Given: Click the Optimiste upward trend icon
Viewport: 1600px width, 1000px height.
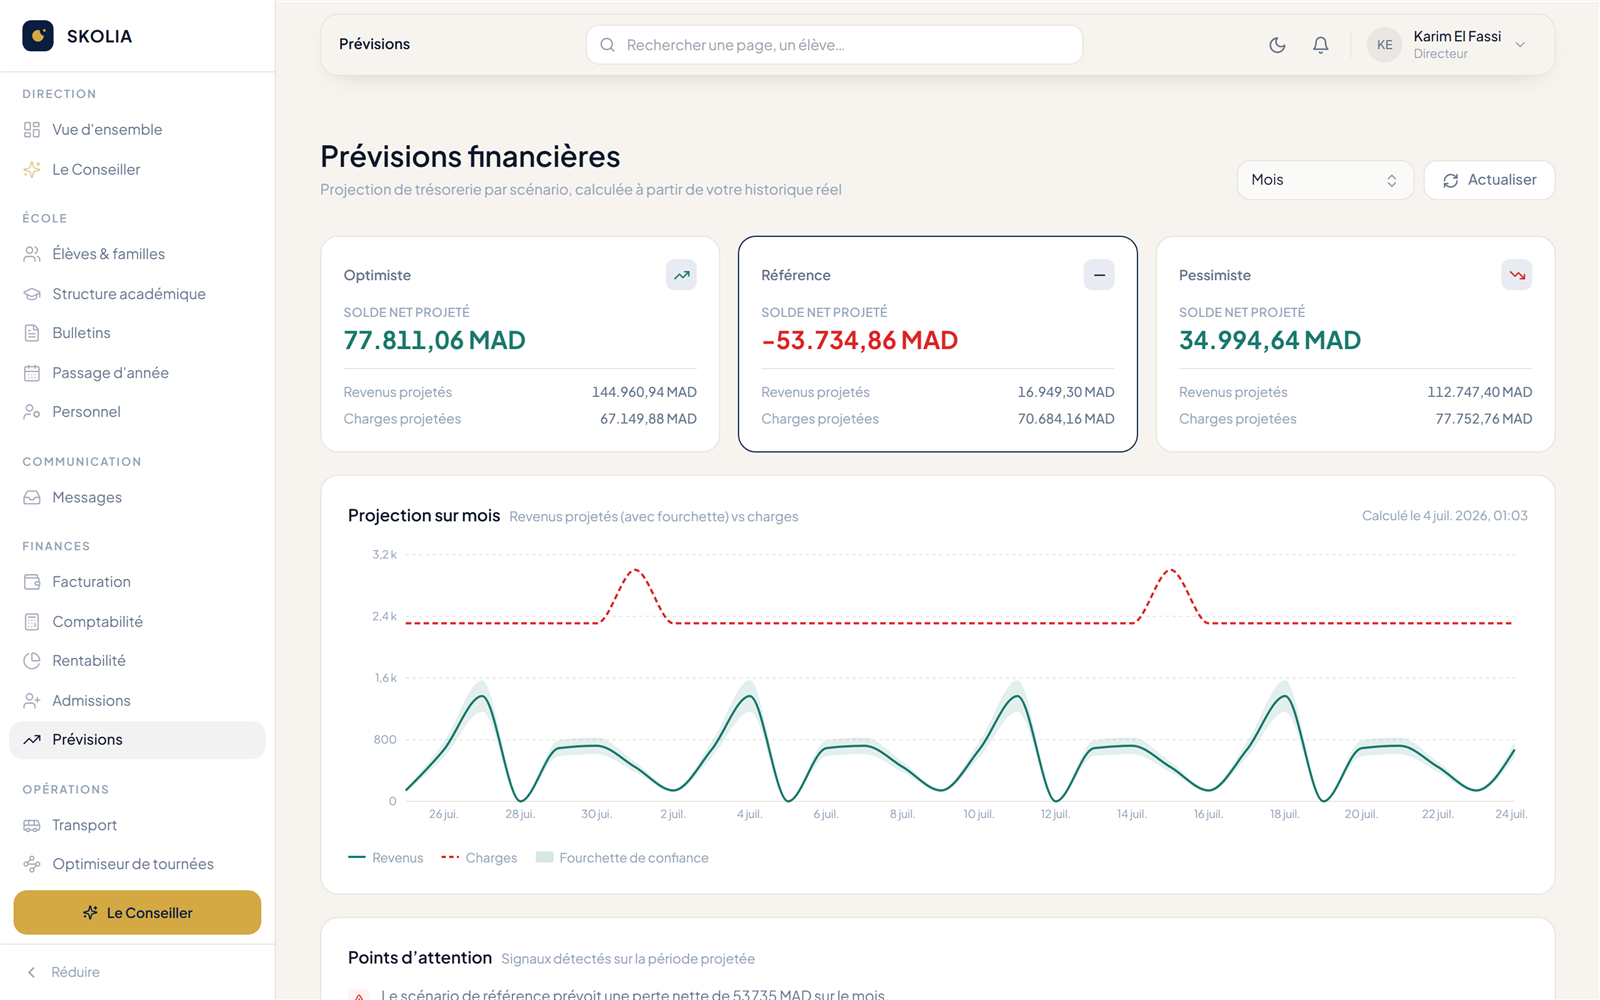Looking at the screenshot, I should pyautogui.click(x=681, y=275).
